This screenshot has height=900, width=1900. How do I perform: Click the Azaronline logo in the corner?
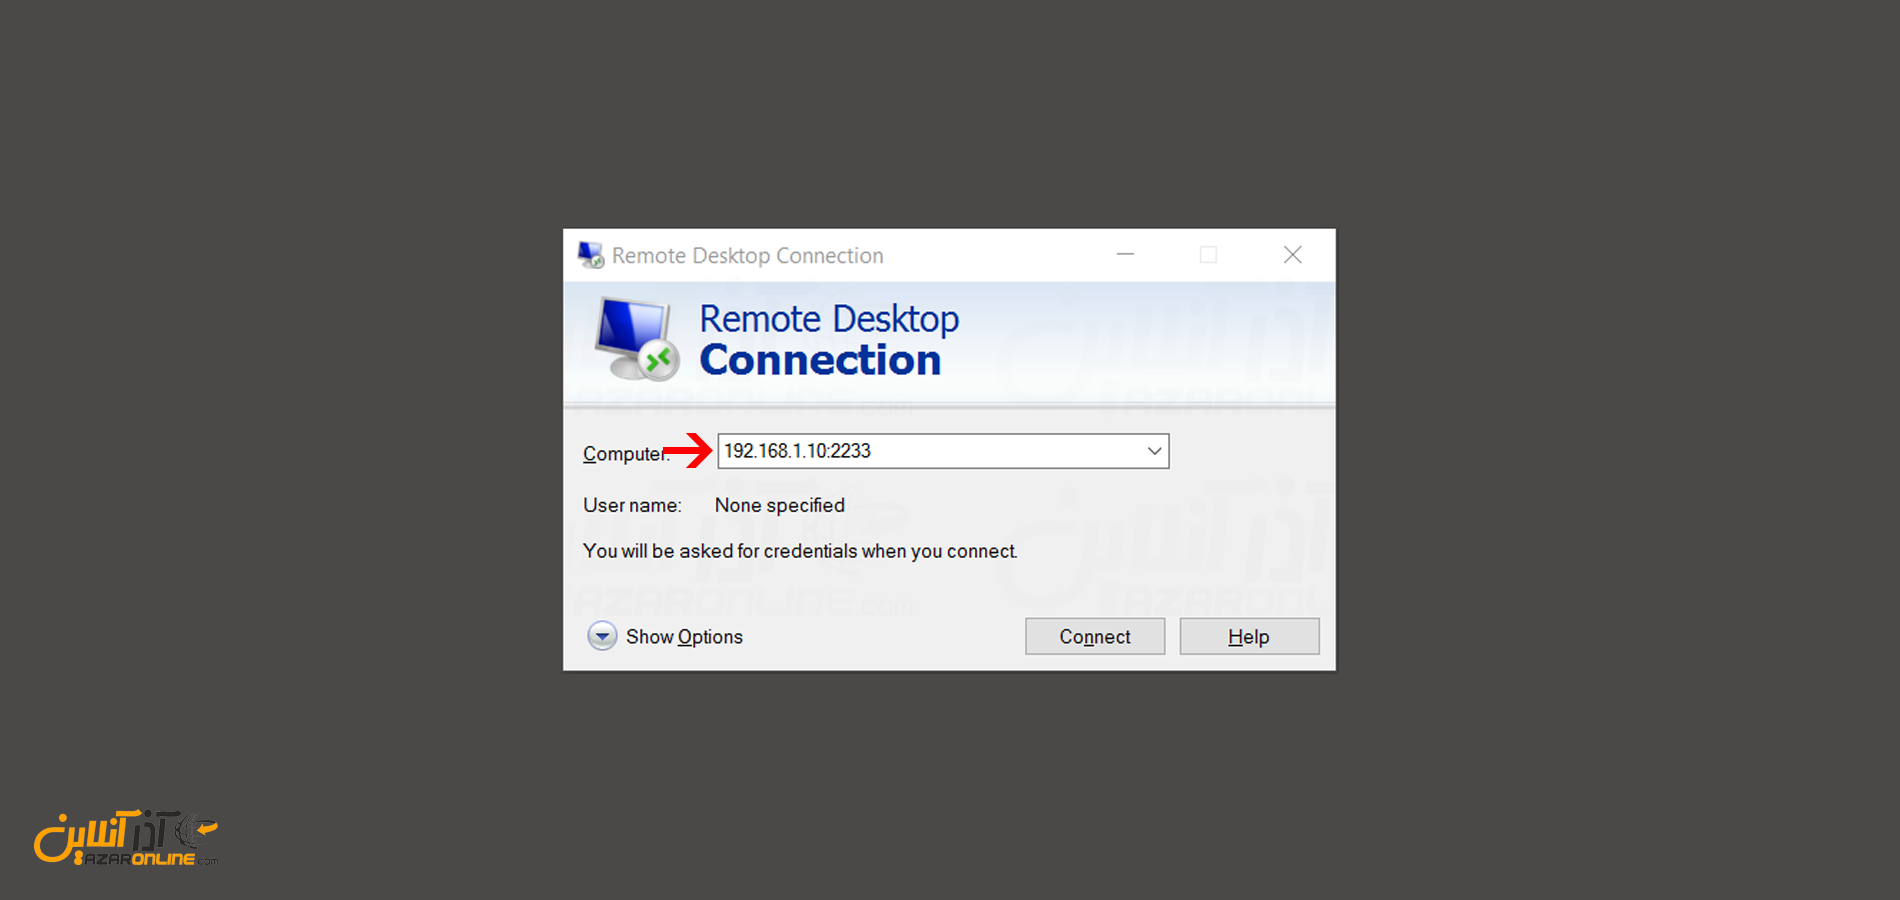(x=126, y=838)
